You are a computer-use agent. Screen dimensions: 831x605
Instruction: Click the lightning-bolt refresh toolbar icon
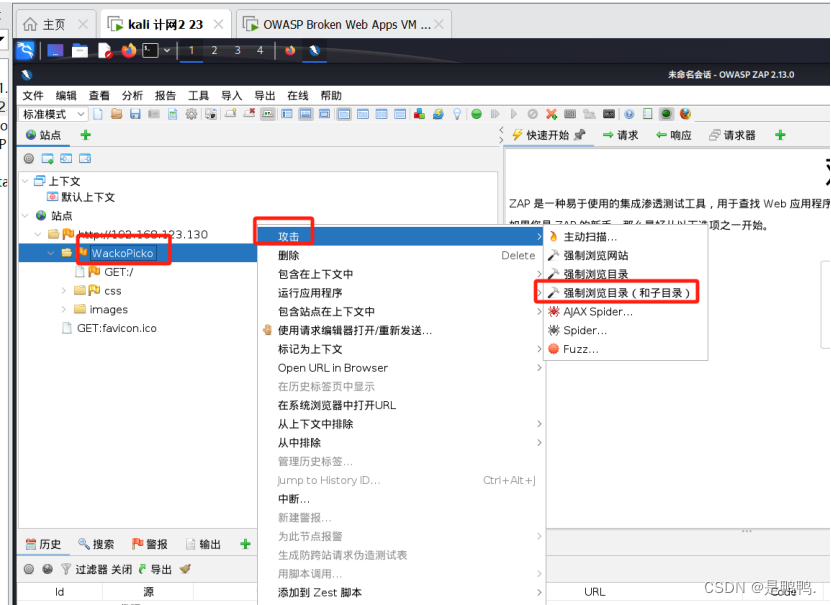click(438, 114)
